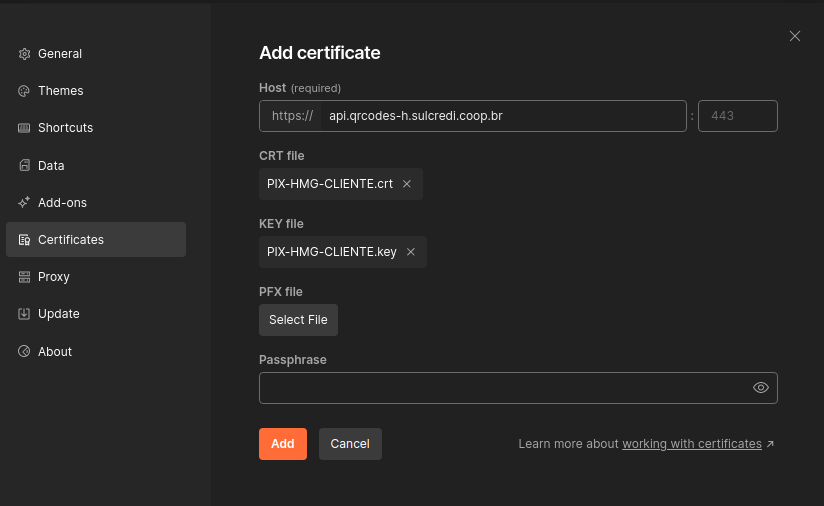Click the Themes palette icon
824x506 pixels.
[x=24, y=91]
